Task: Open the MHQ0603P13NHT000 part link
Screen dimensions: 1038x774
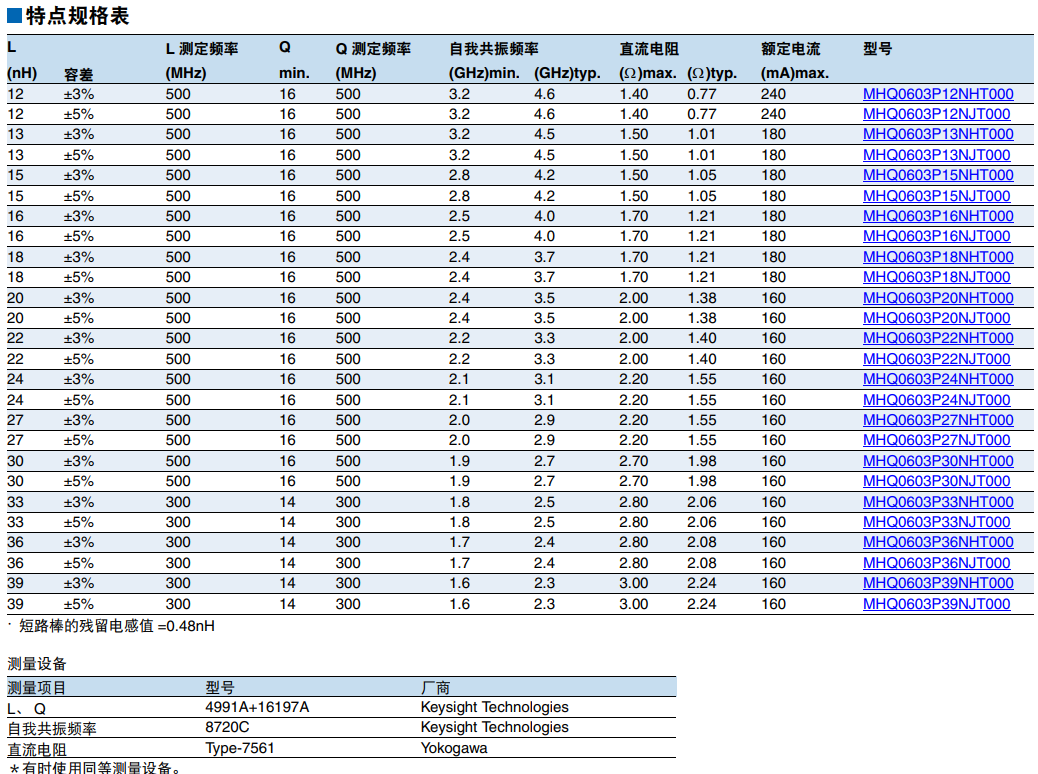Action: coord(938,134)
